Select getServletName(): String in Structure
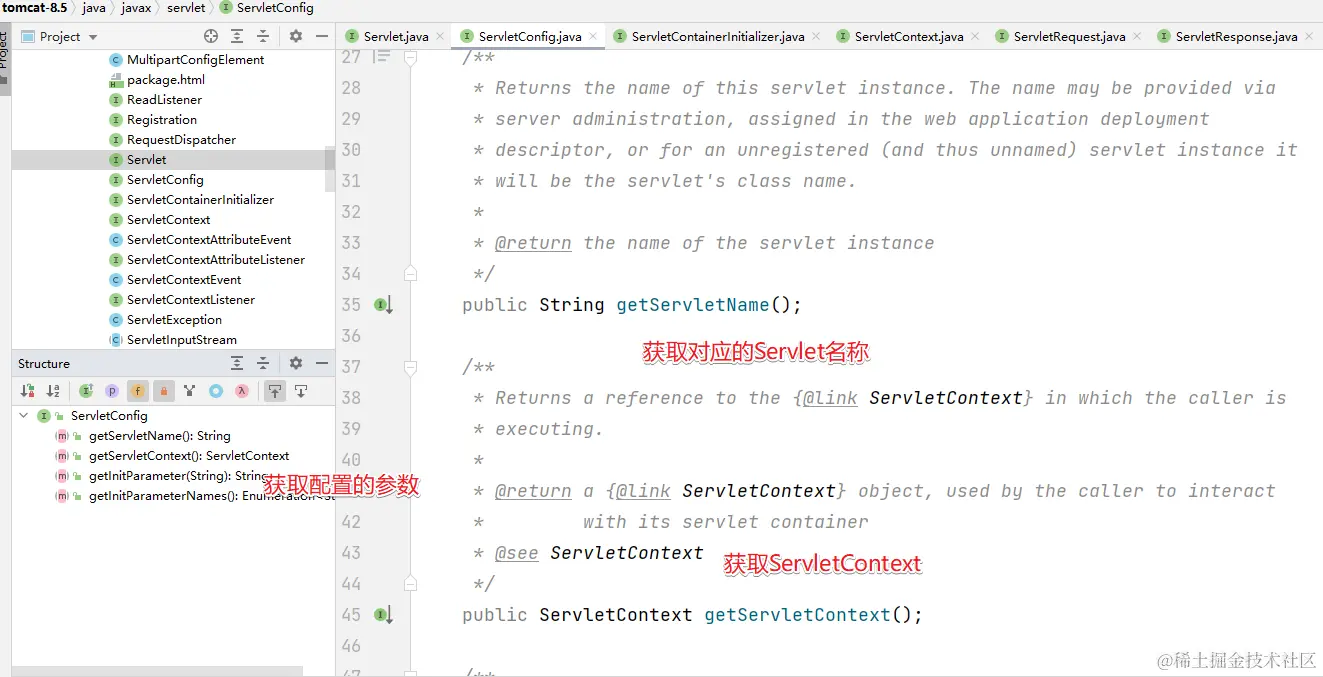This screenshot has width=1323, height=677. pos(159,436)
